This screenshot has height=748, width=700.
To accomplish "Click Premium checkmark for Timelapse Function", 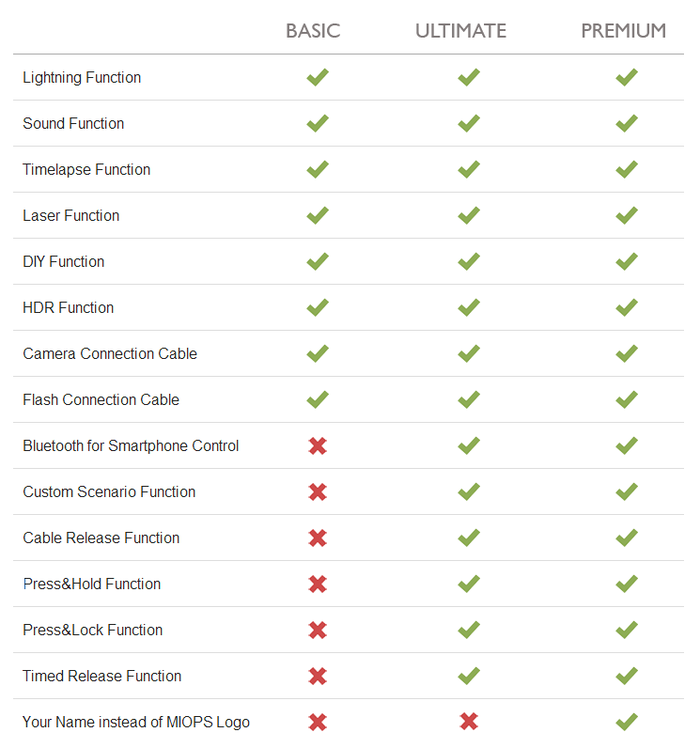I will coord(627,169).
